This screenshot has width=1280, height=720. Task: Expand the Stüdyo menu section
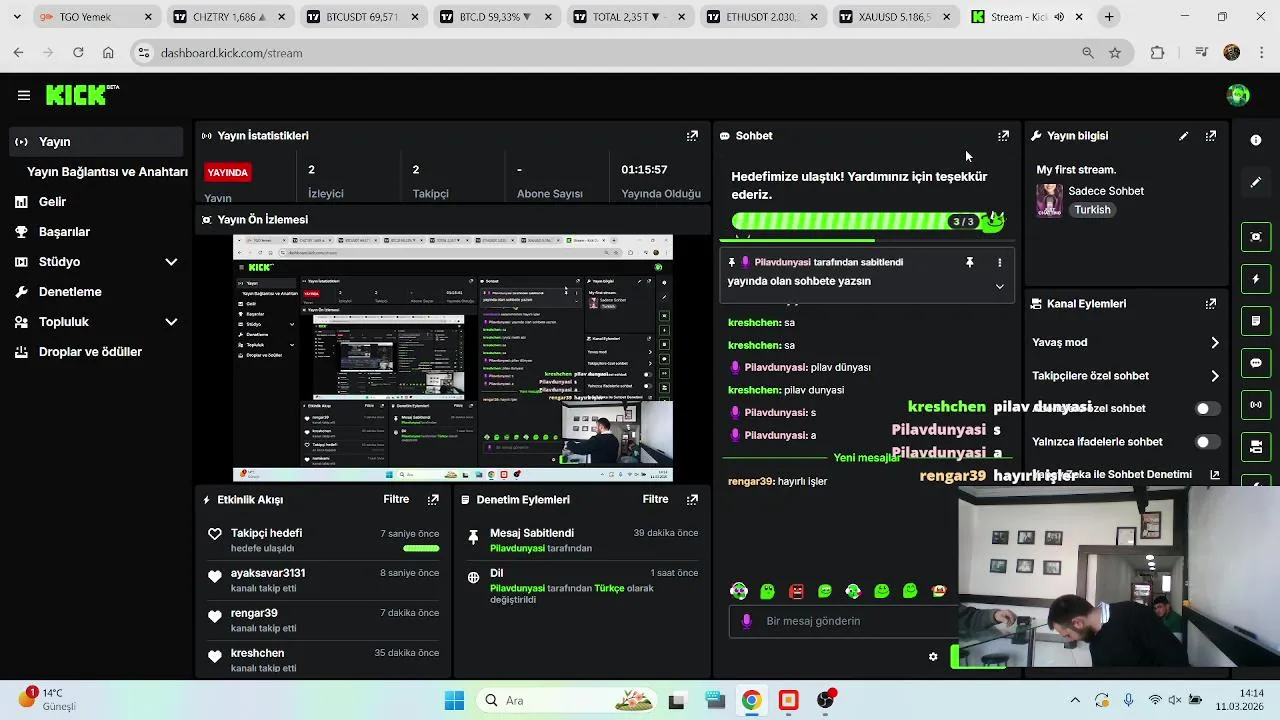(171, 262)
